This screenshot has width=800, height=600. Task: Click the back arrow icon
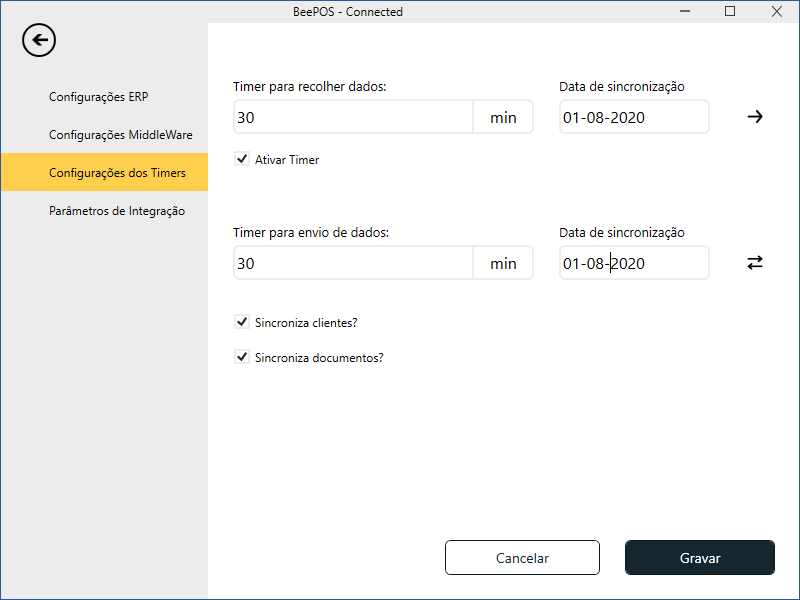(39, 40)
